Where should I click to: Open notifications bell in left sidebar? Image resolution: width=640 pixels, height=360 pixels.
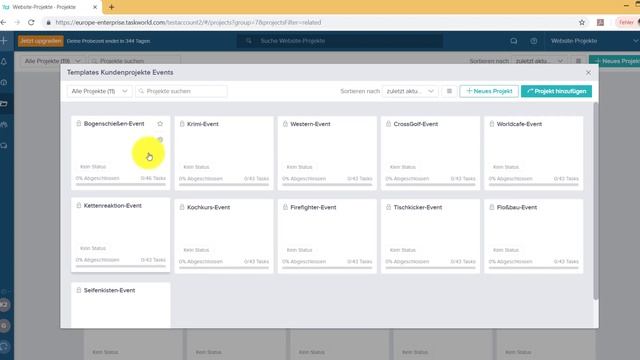click(4, 62)
